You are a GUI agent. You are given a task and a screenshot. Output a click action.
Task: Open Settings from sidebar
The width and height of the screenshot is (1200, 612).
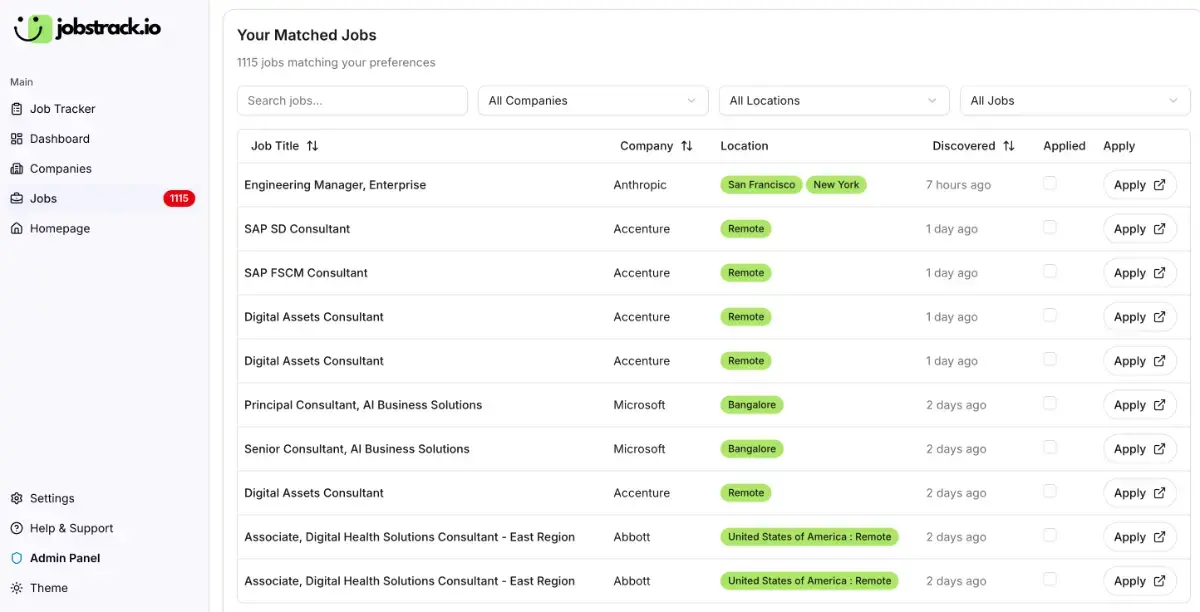pos(104,499)
